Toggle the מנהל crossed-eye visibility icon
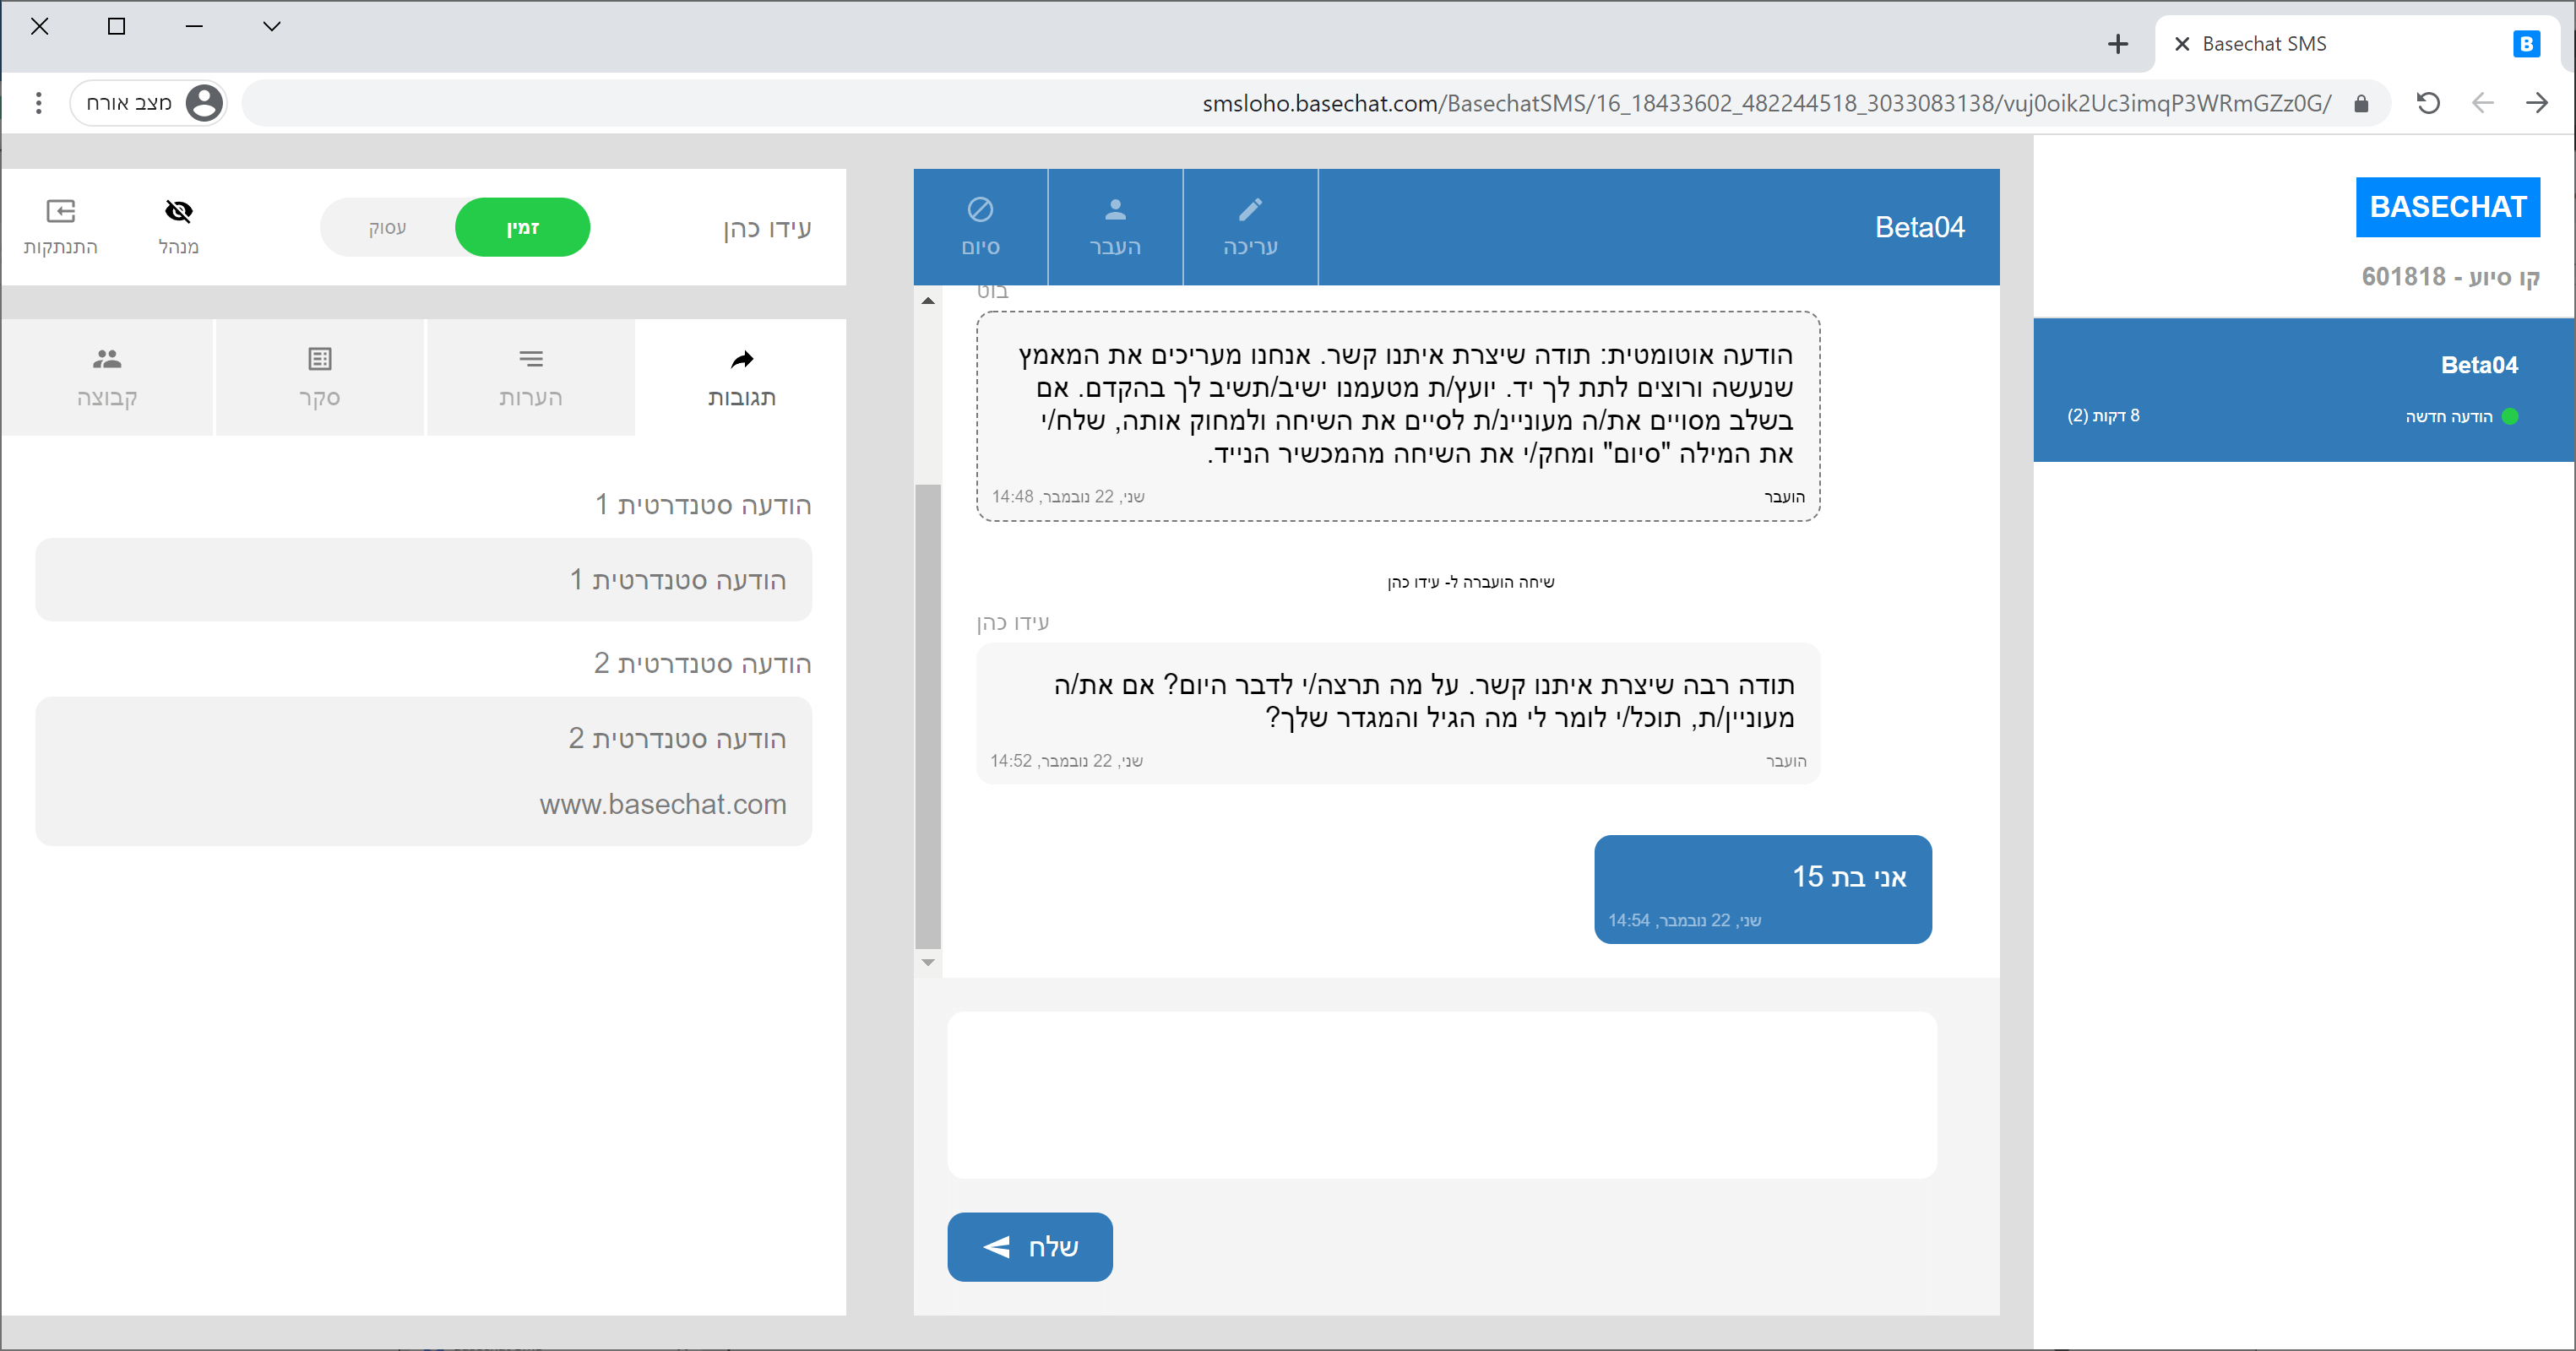This screenshot has height=1351, width=2576. tap(178, 211)
